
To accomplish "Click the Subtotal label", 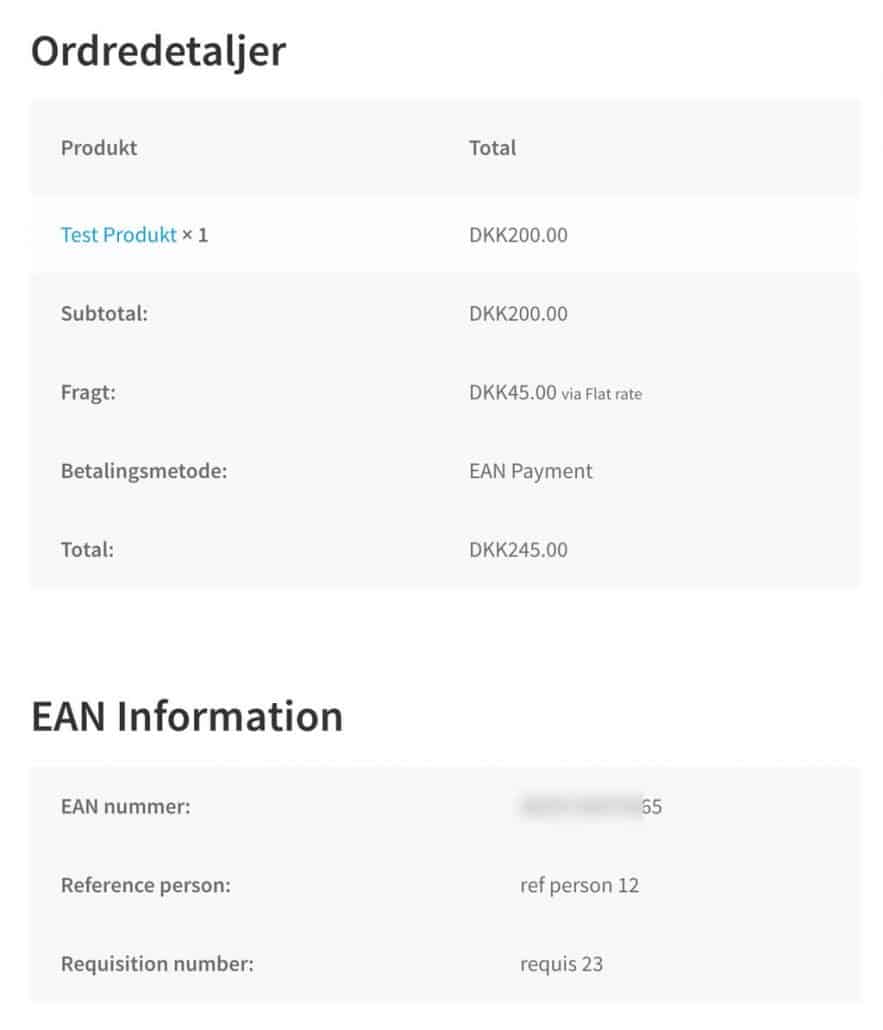I will [104, 313].
